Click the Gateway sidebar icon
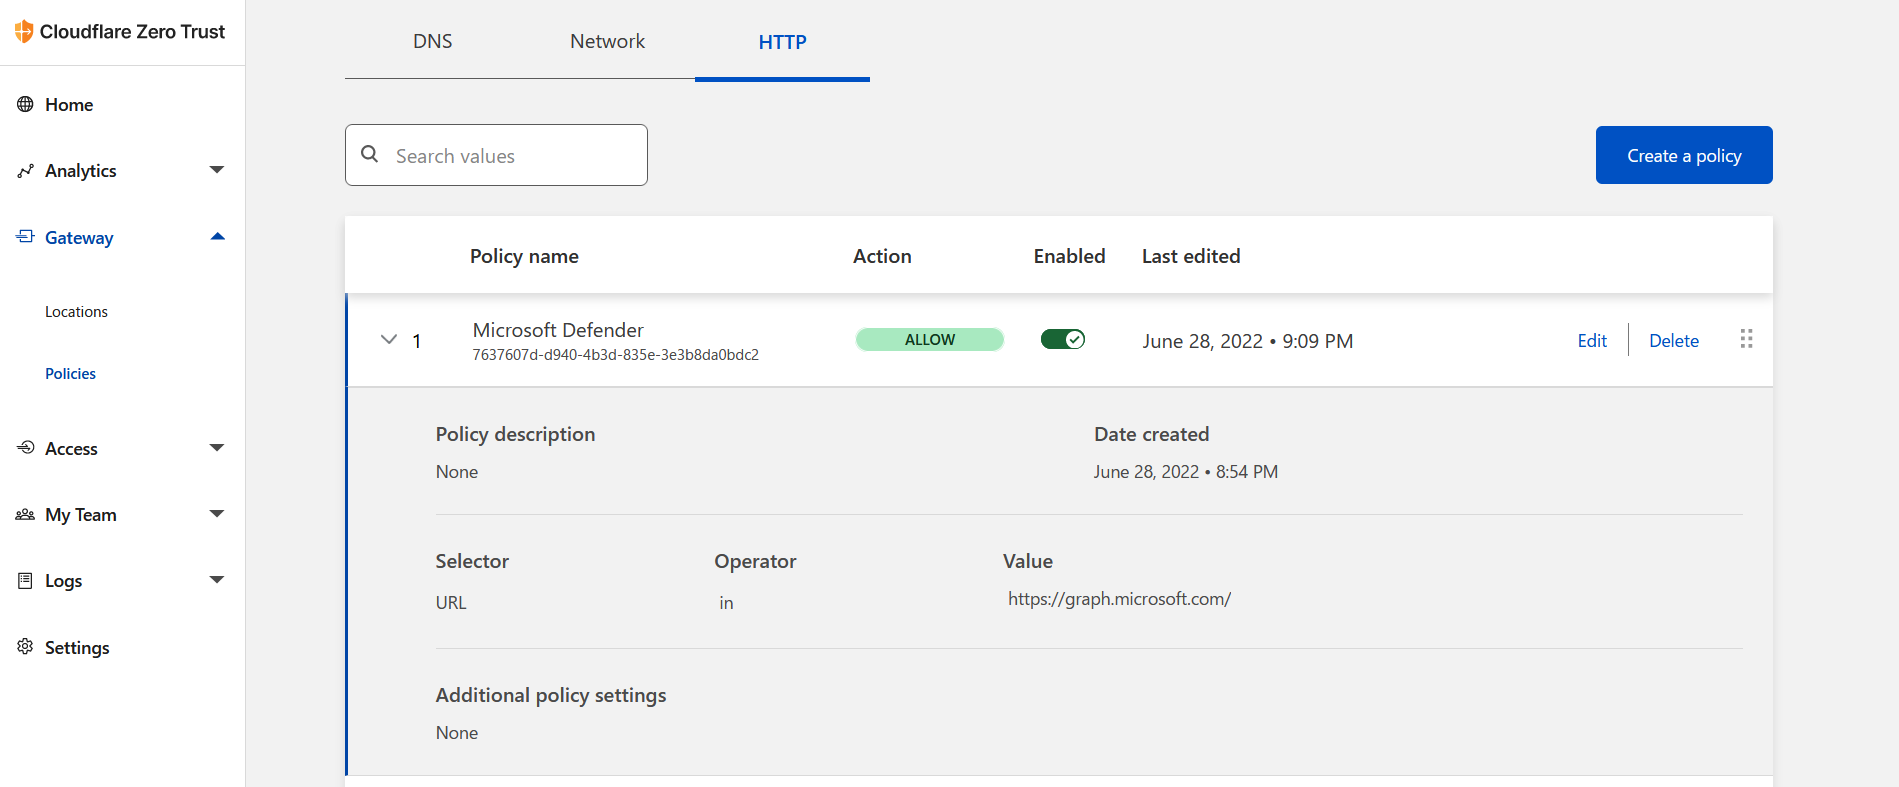Image resolution: width=1899 pixels, height=787 pixels. pos(25,237)
